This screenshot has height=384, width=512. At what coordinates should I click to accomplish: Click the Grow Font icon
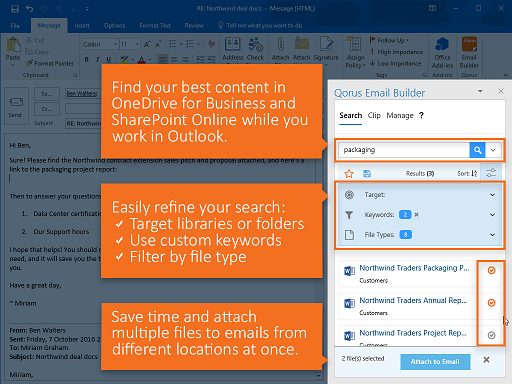[147, 44]
